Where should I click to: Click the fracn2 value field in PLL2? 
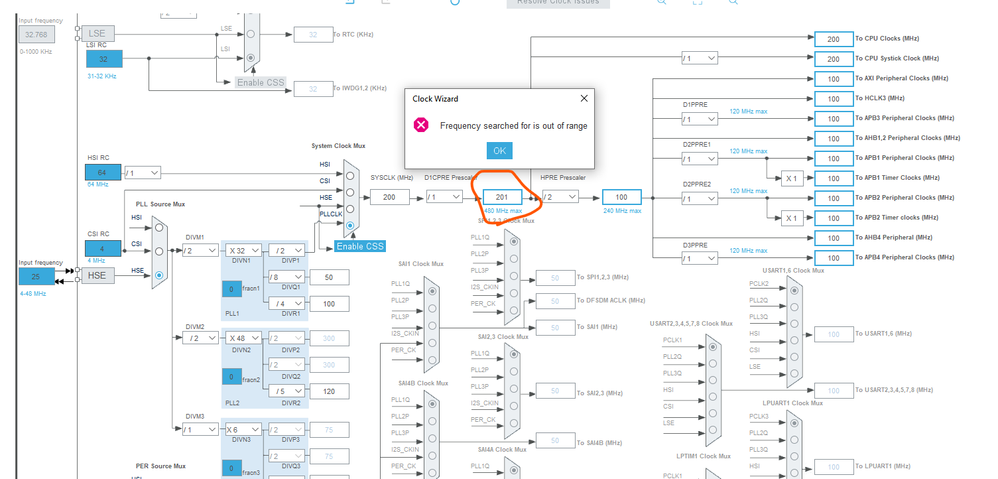[x=232, y=378]
